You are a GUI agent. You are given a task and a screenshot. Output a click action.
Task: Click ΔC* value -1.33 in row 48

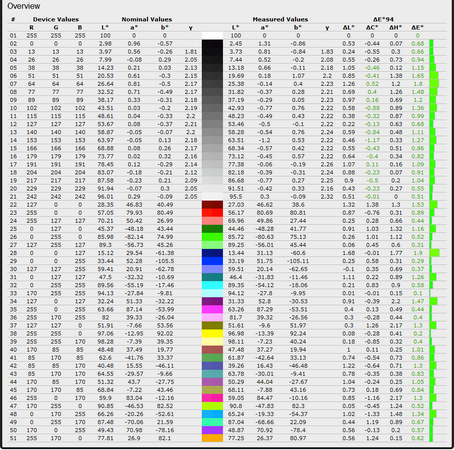coord(372,414)
